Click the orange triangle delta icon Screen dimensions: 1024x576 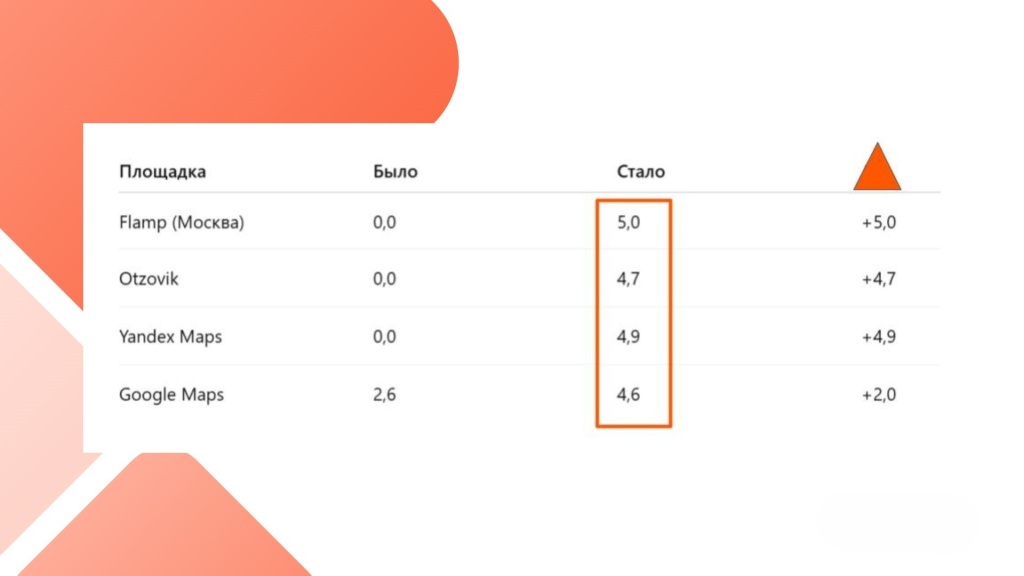click(x=877, y=169)
